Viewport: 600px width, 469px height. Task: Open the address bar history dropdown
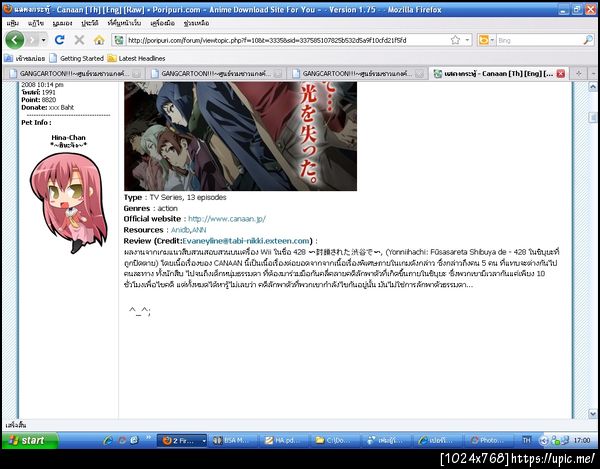[467, 40]
